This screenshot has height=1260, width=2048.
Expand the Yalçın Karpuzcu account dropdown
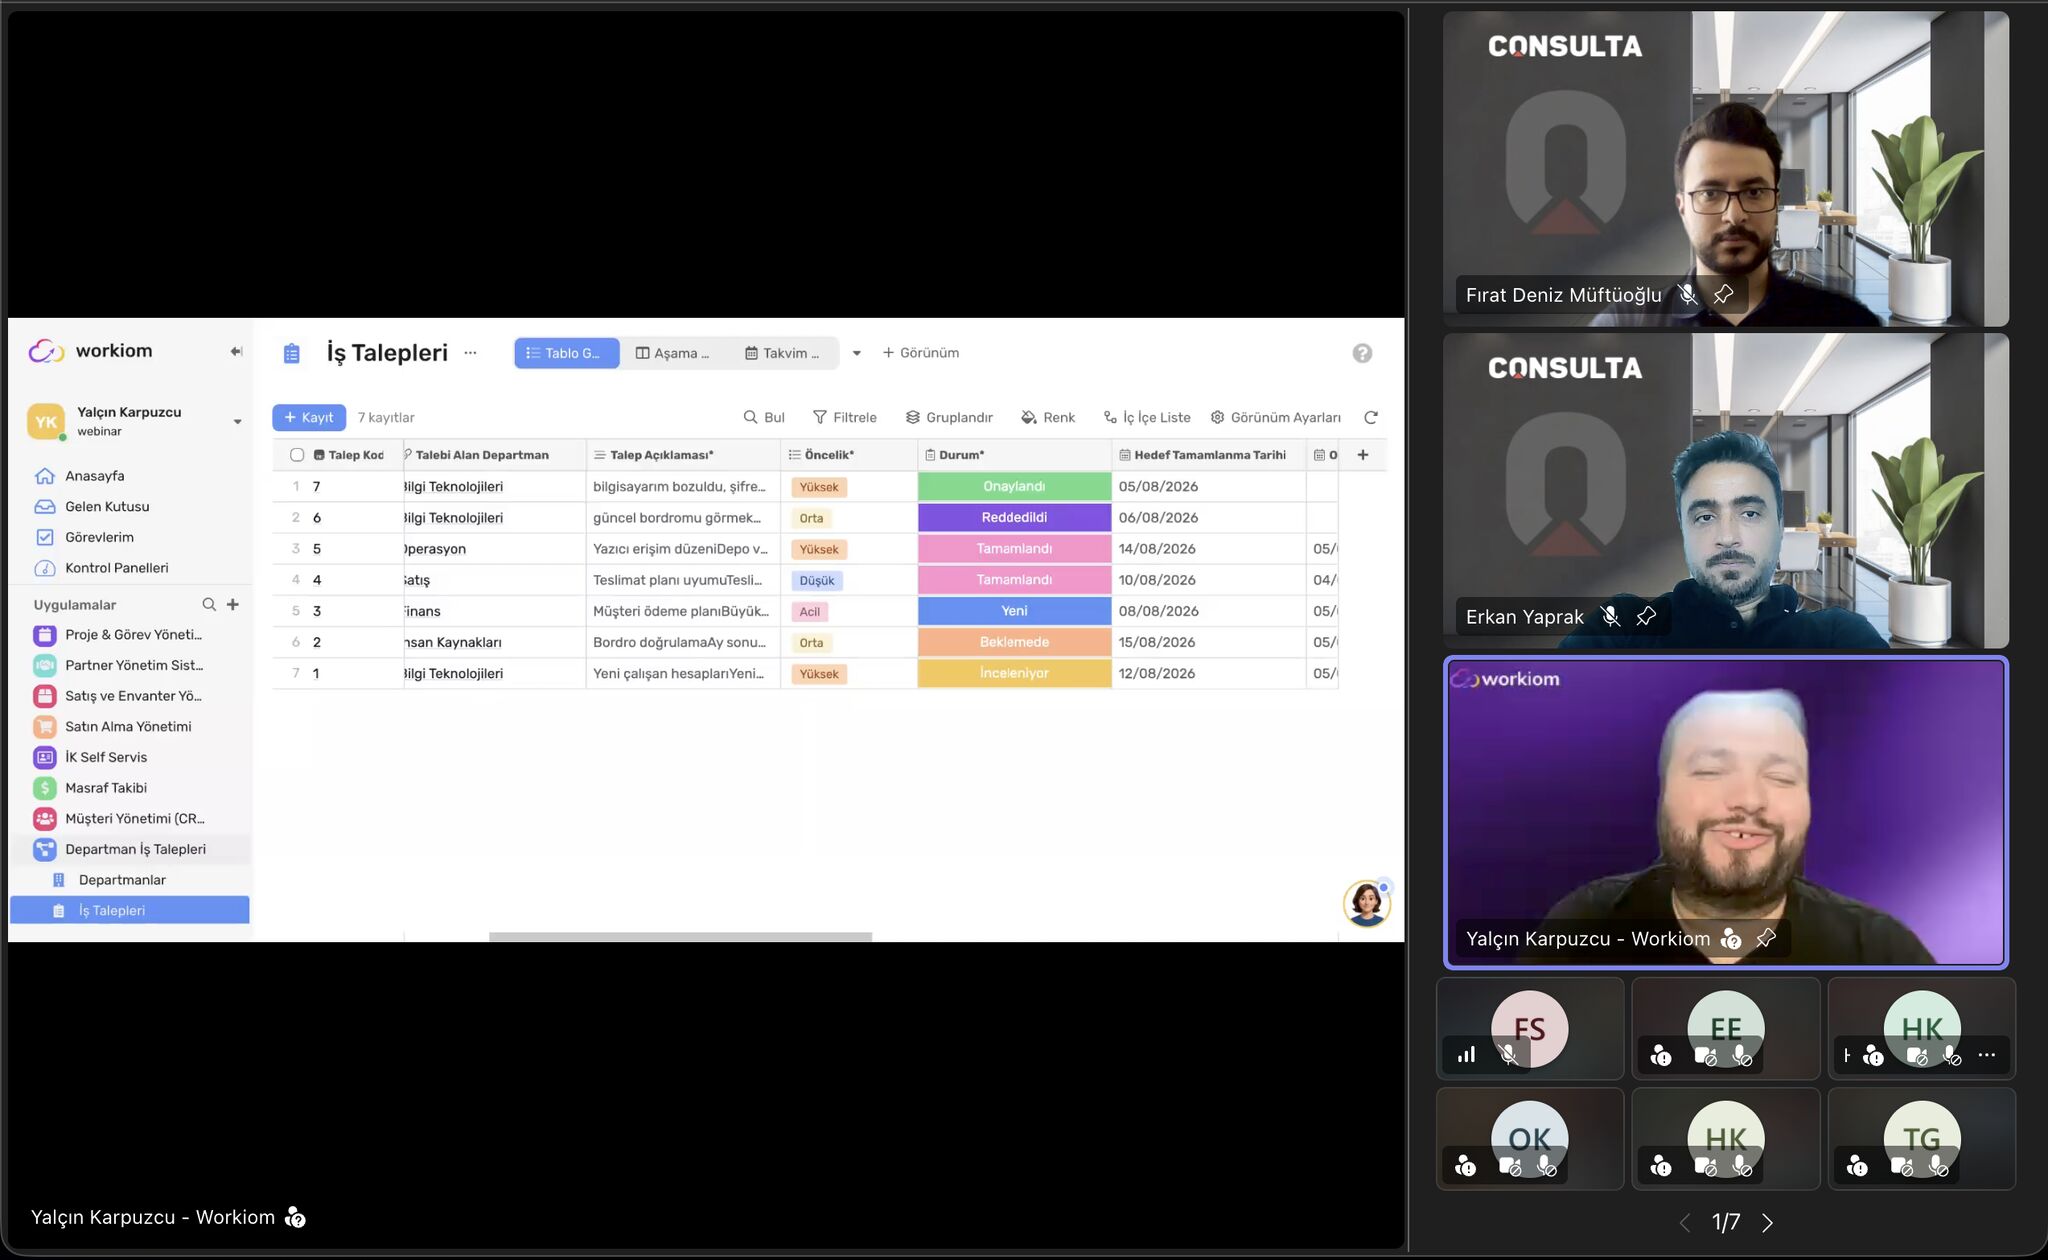tap(237, 421)
